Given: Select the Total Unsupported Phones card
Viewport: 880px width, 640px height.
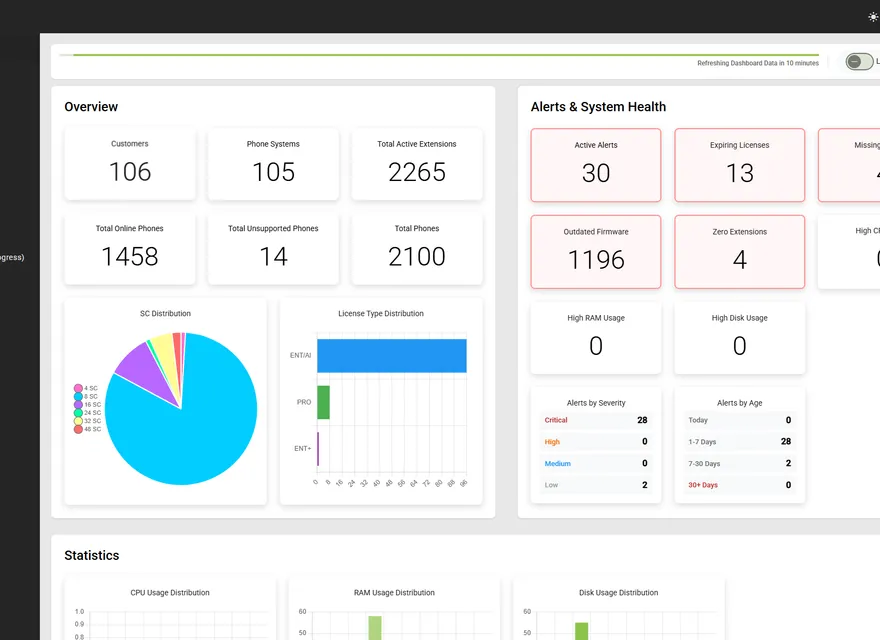Looking at the screenshot, I should tap(273, 249).
